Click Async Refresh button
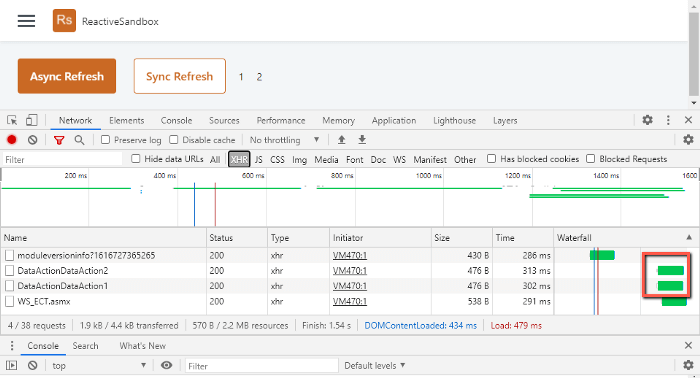Screen dimensions: 700x378 point(67,76)
